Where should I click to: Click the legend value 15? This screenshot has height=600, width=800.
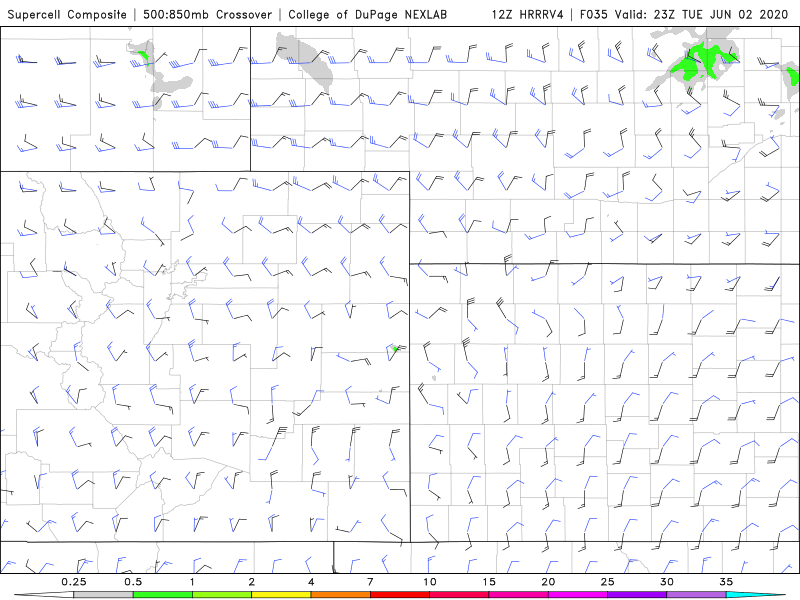point(489,582)
